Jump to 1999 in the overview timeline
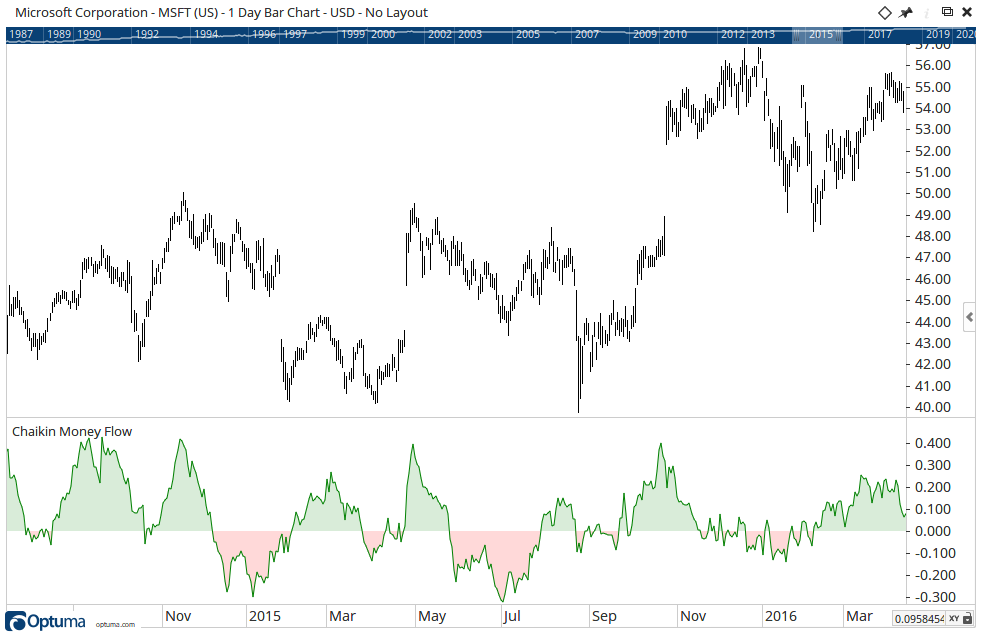 [x=353, y=34]
